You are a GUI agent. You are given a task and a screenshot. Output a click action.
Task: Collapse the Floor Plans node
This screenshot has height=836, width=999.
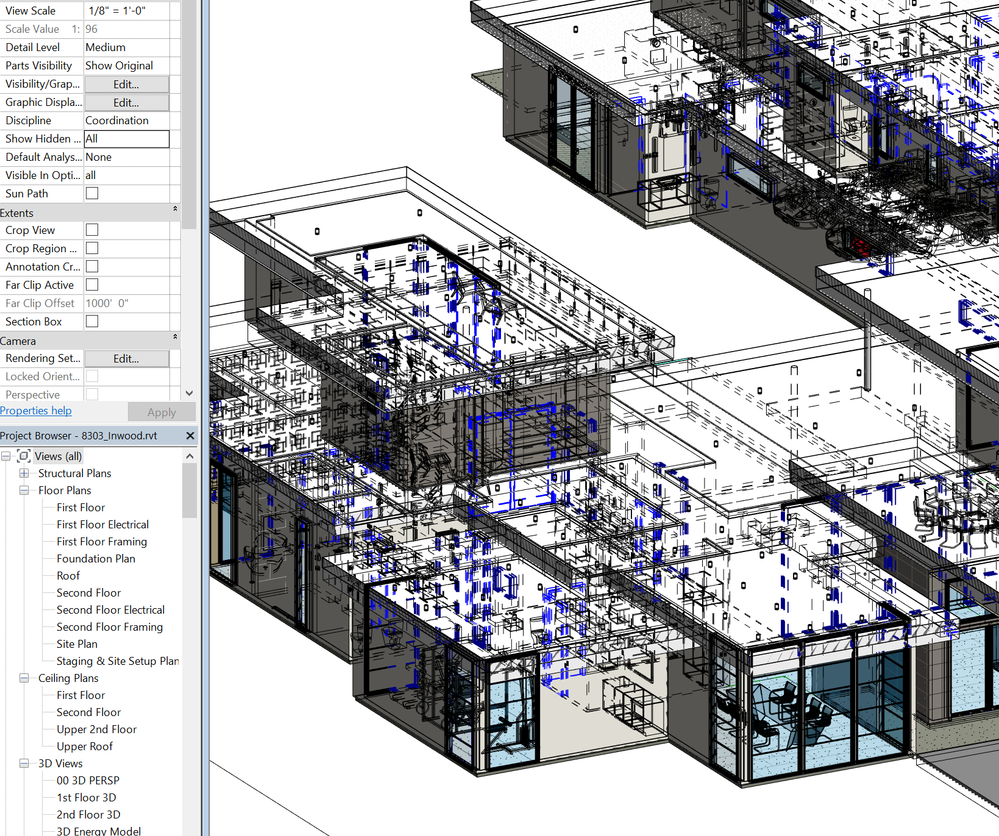click(24, 491)
